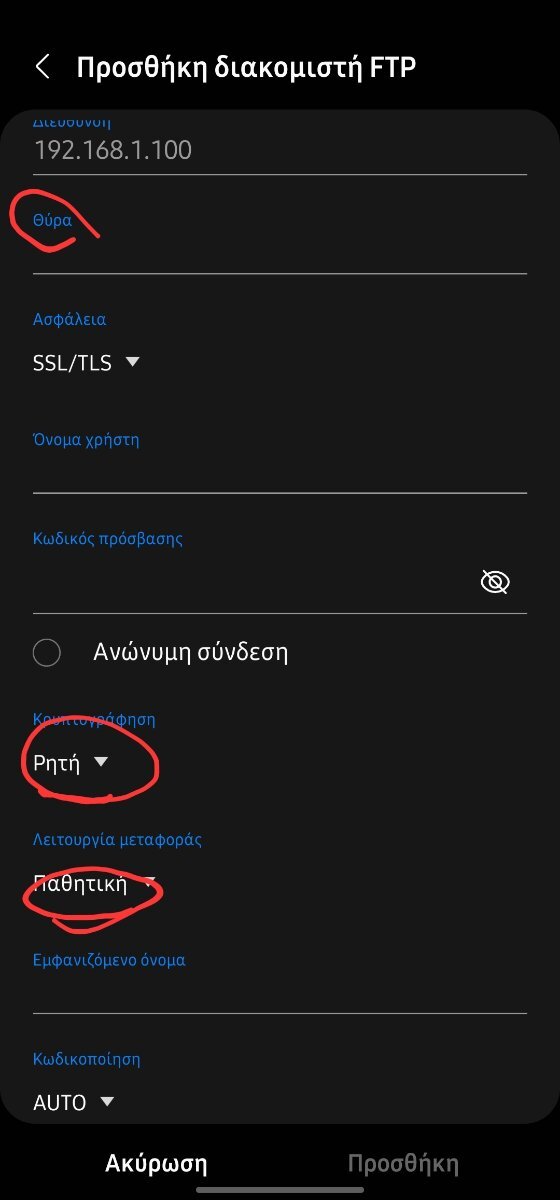Tap the Προσθήκη διακομιστή FTP title
The height and width of the screenshot is (1200, 560).
246,67
